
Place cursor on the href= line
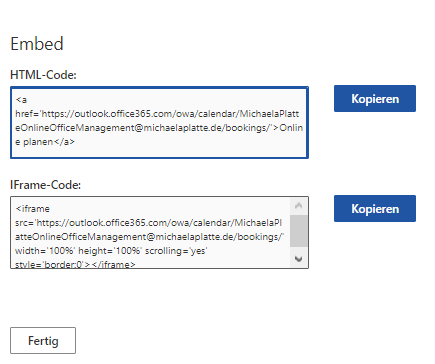[157, 114]
